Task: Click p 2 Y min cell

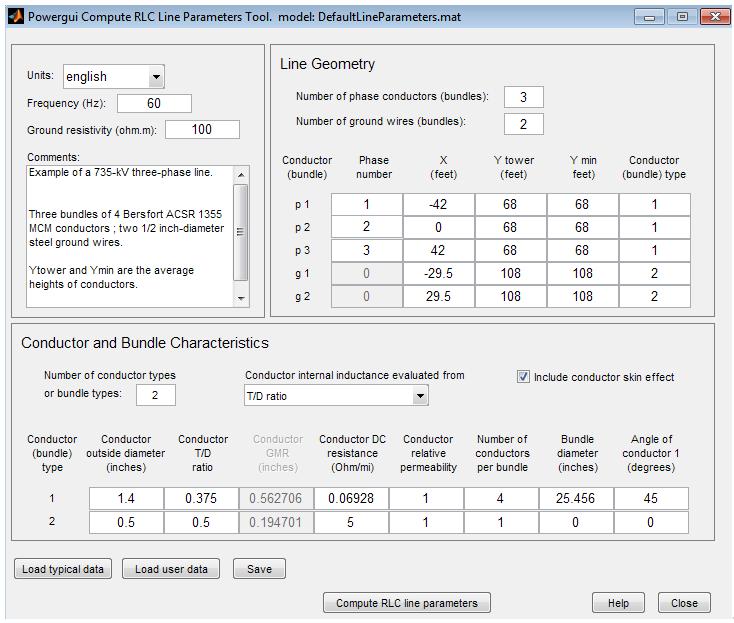Action: point(583,227)
